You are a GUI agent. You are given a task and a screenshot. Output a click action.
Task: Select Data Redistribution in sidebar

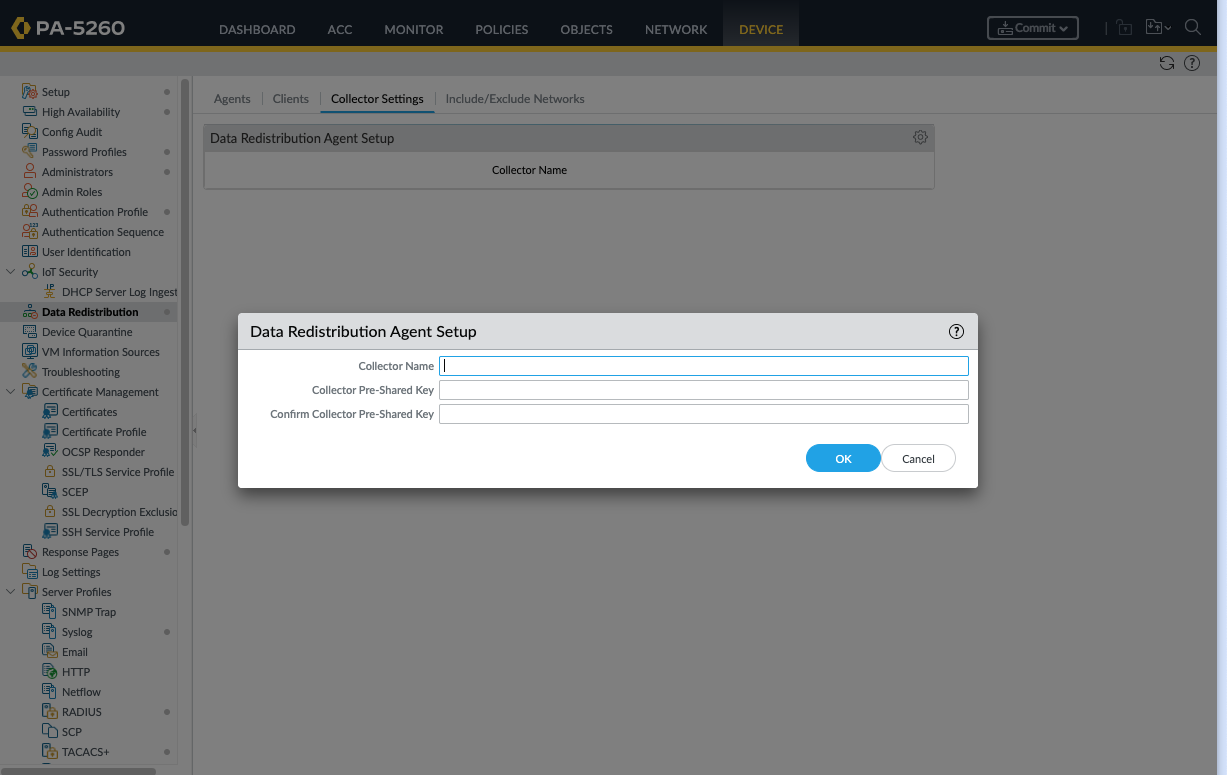pyautogui.click(x=89, y=312)
